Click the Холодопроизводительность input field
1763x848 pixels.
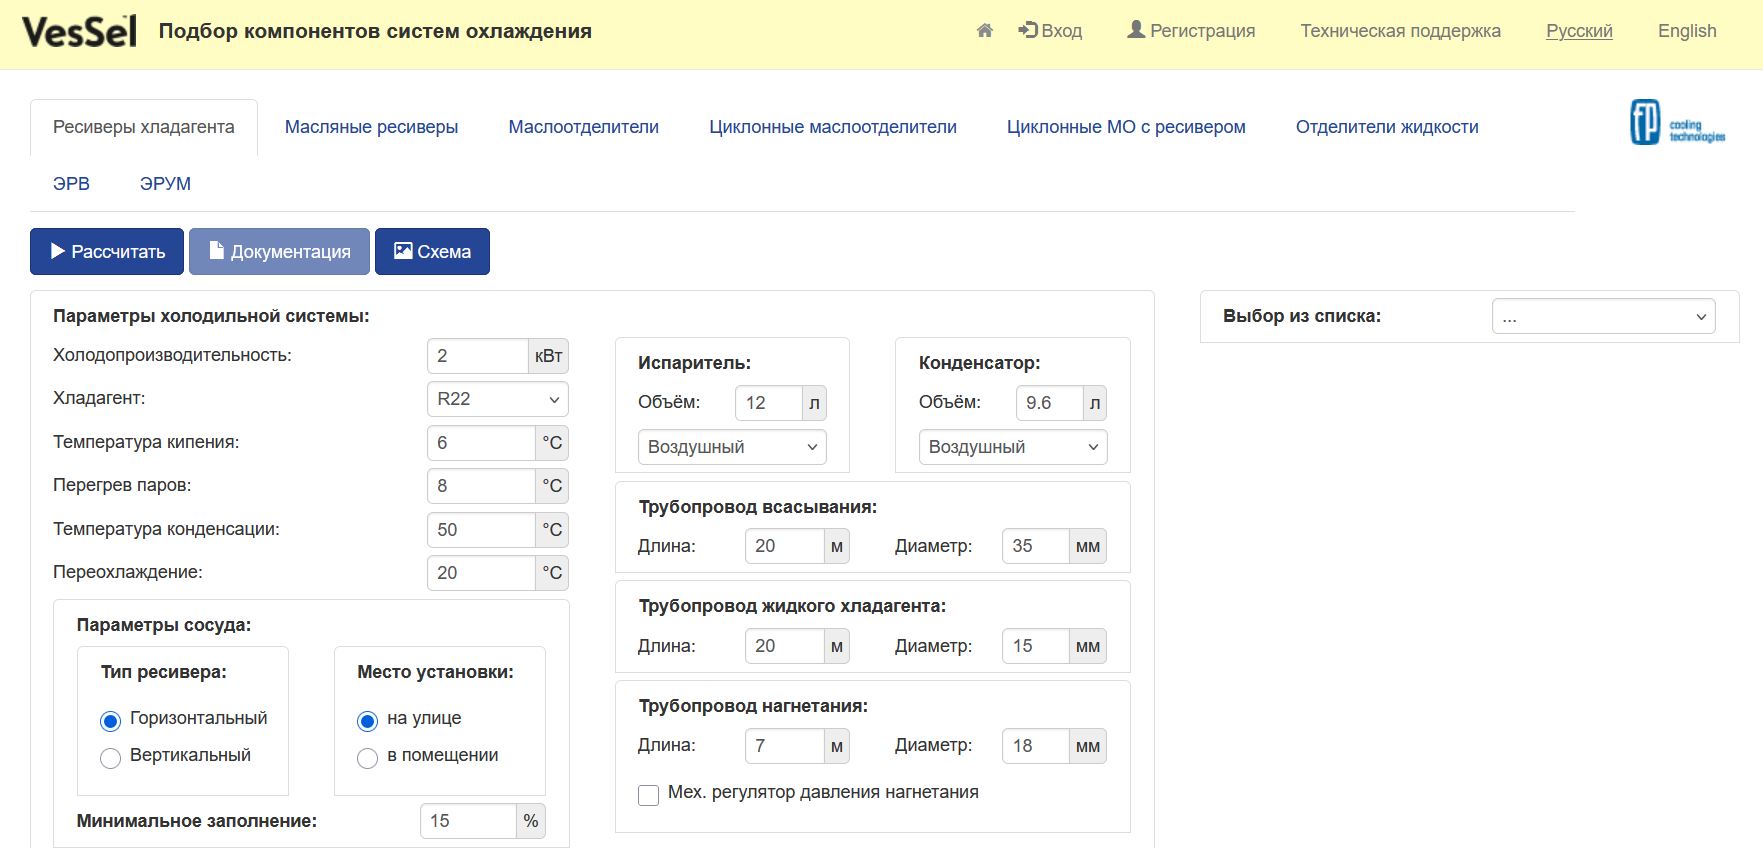[x=478, y=356]
